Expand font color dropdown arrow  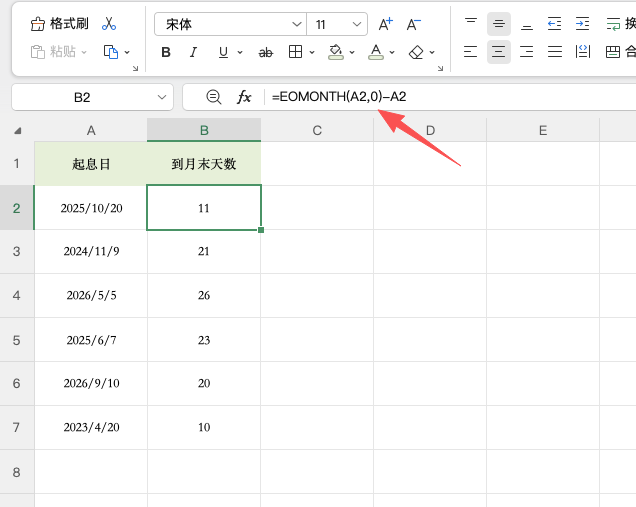pyautogui.click(x=392, y=52)
